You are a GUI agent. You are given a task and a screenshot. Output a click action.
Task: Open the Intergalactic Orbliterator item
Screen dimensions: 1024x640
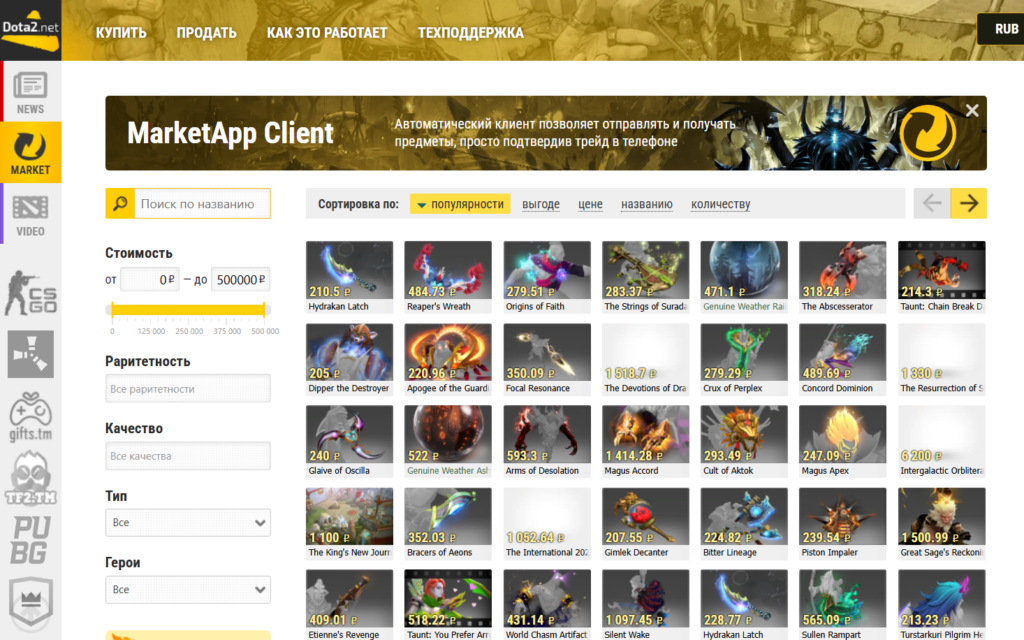coord(942,441)
